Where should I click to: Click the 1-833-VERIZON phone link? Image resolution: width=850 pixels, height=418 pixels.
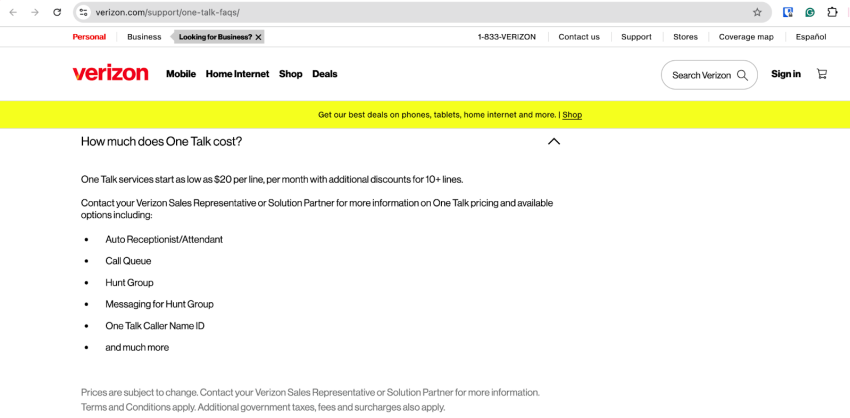[507, 37]
